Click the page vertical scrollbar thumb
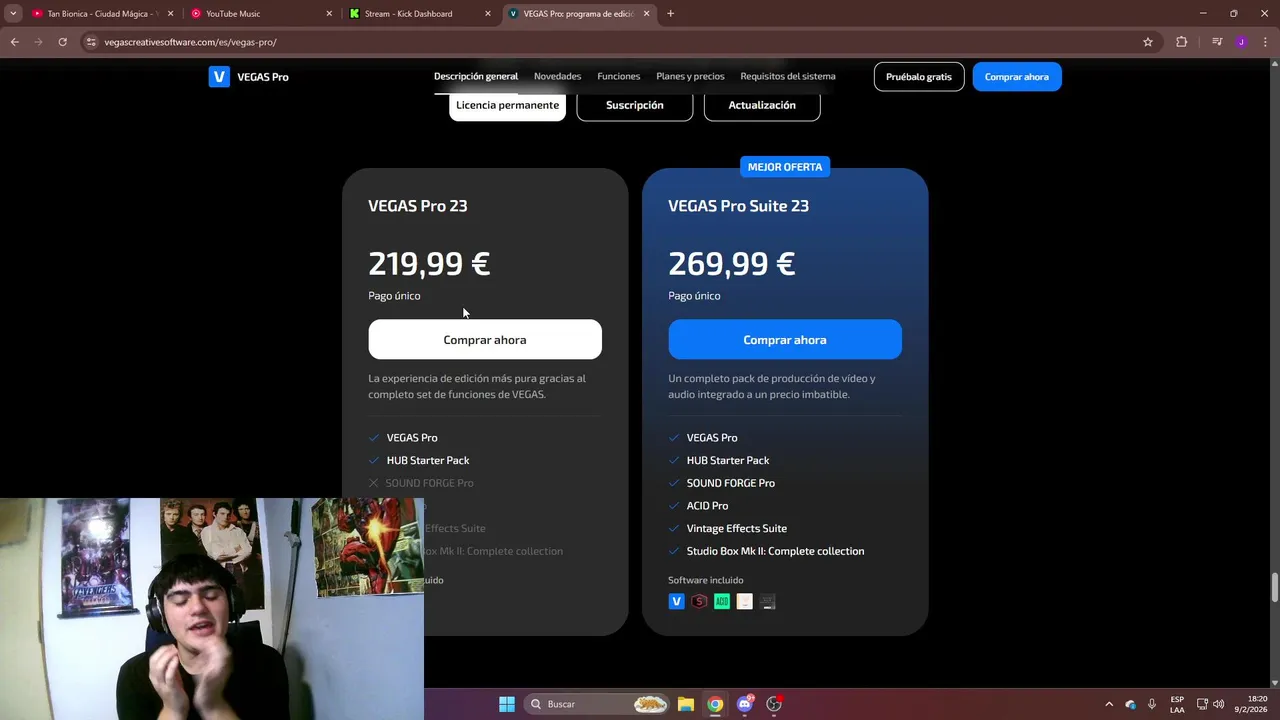Viewport: 1280px width, 720px height. tap(1274, 587)
